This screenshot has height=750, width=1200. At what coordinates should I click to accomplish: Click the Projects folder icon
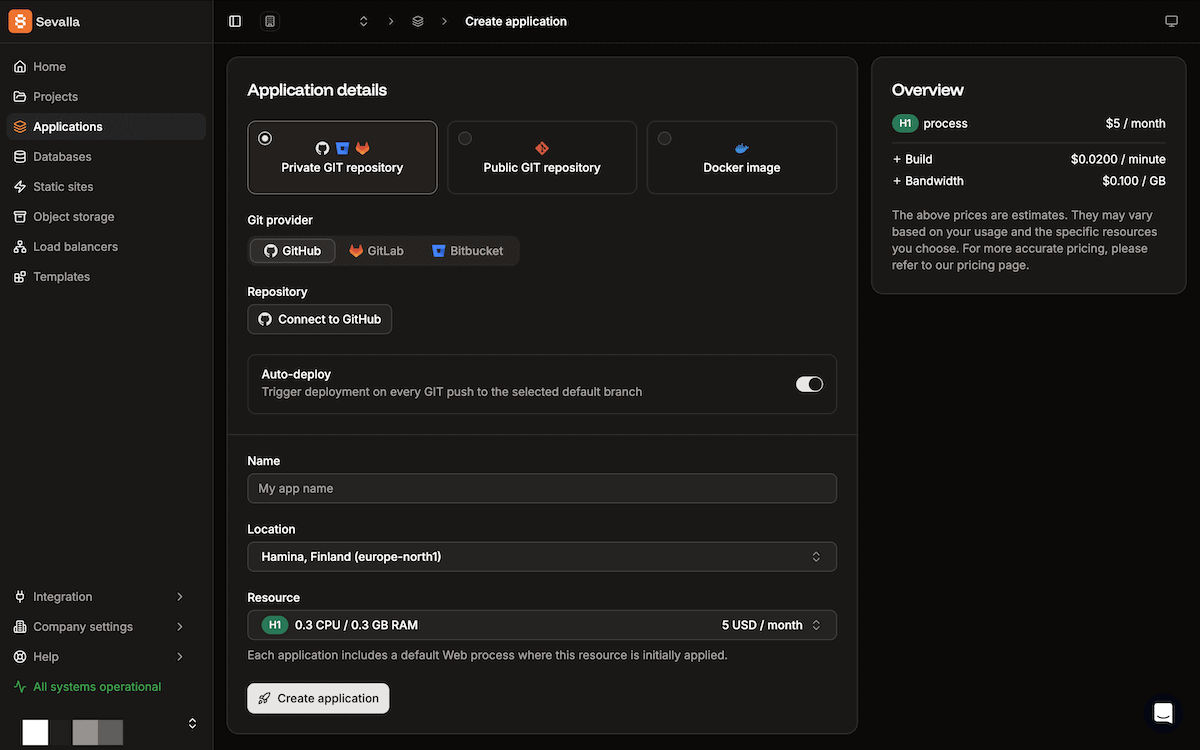point(20,97)
